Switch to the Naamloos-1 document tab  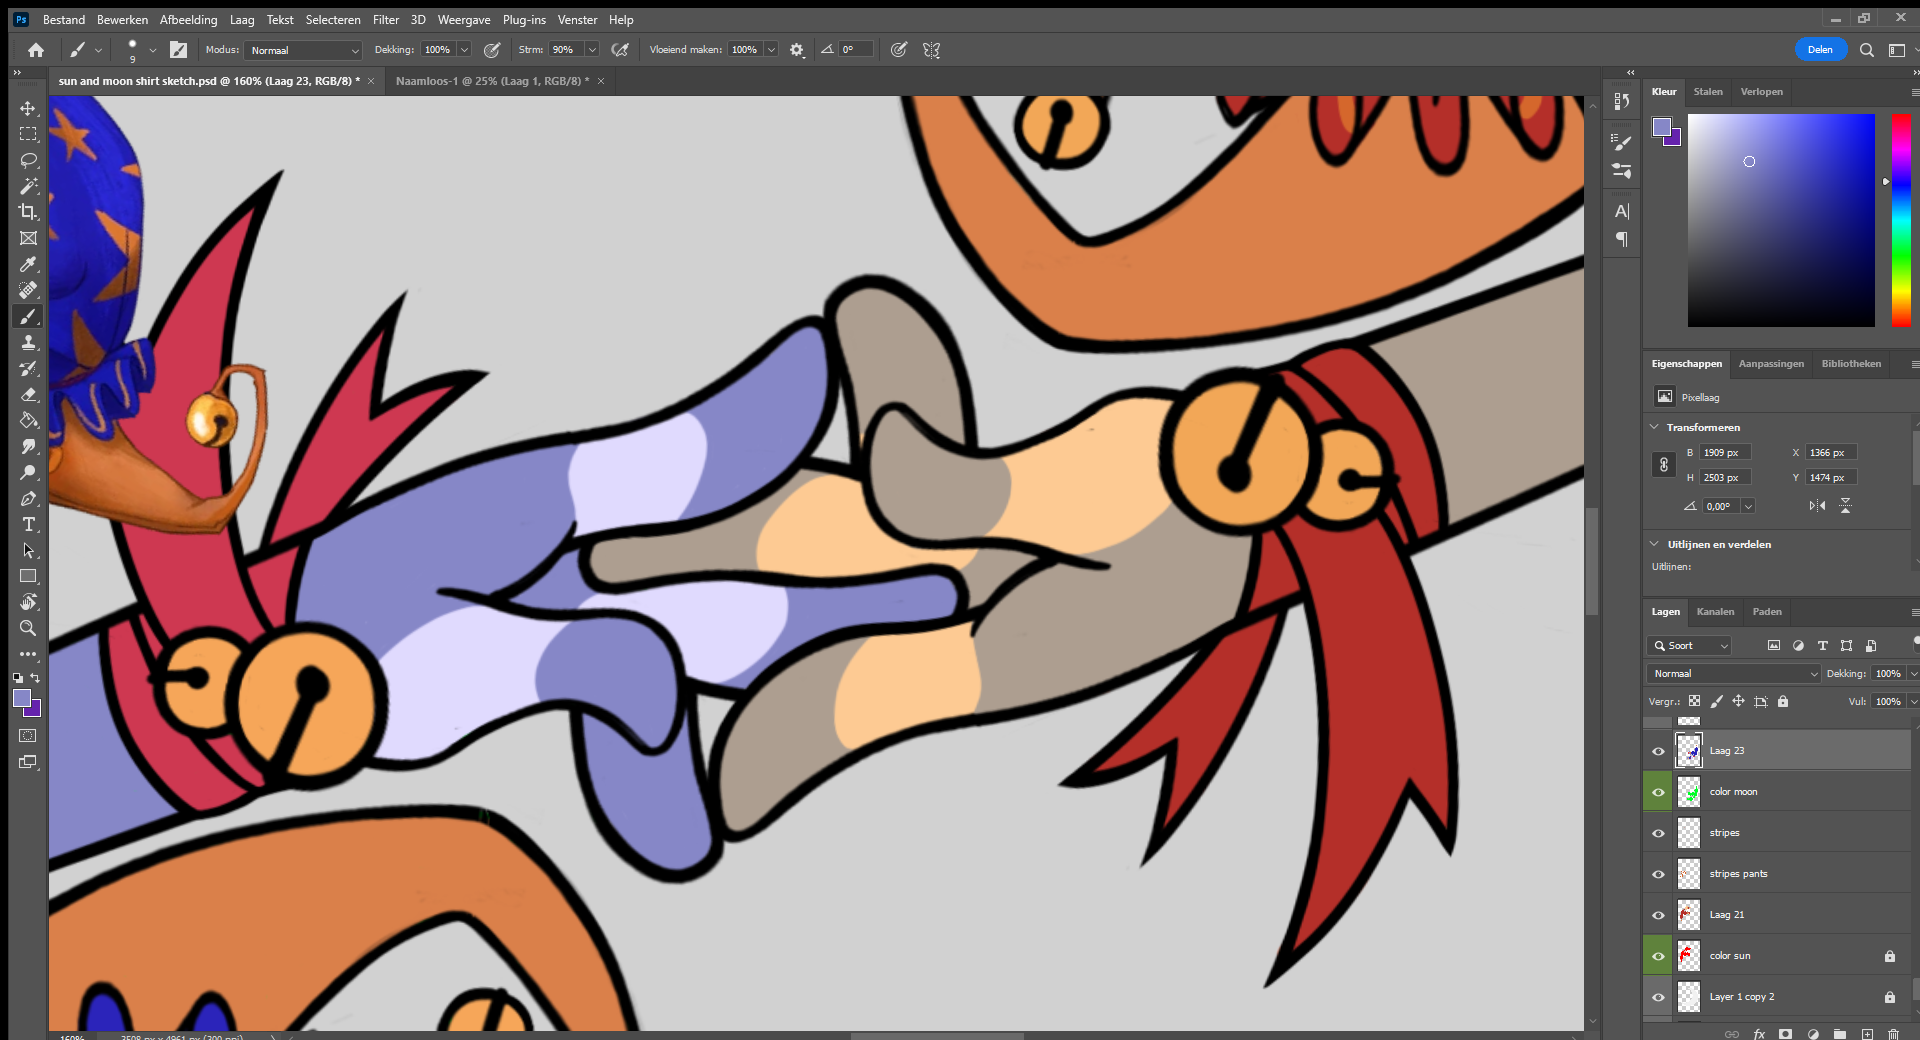point(492,81)
